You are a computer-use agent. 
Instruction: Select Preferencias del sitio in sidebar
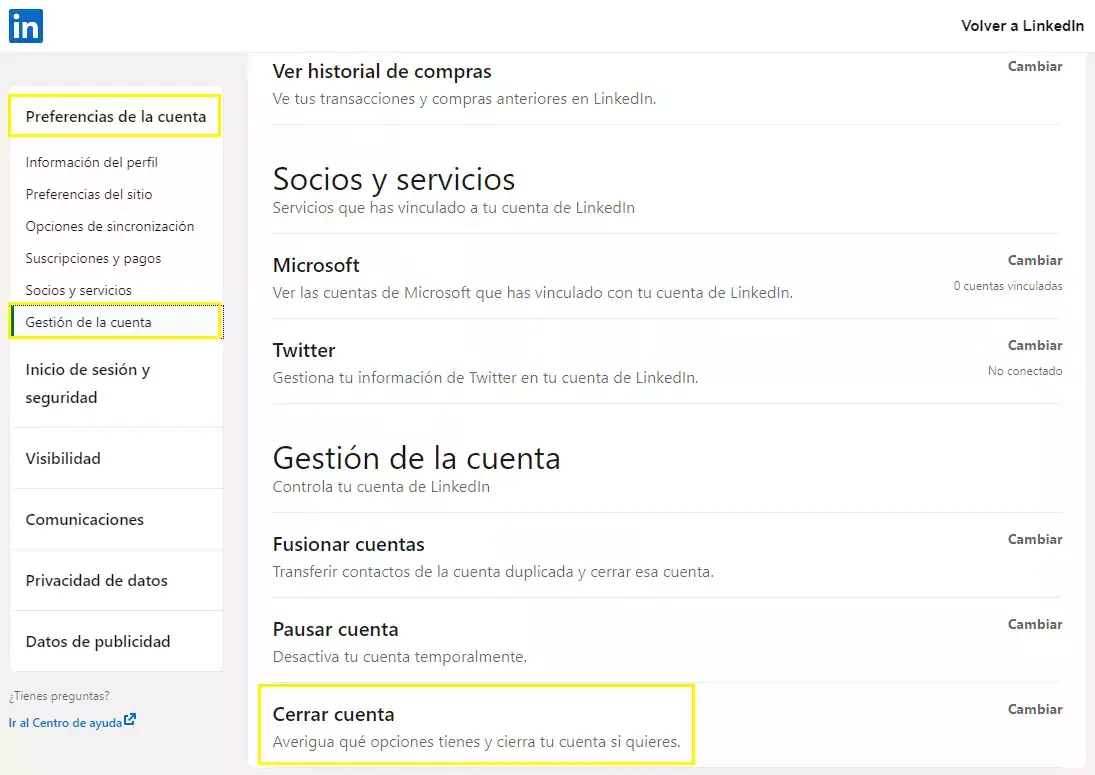click(x=89, y=194)
